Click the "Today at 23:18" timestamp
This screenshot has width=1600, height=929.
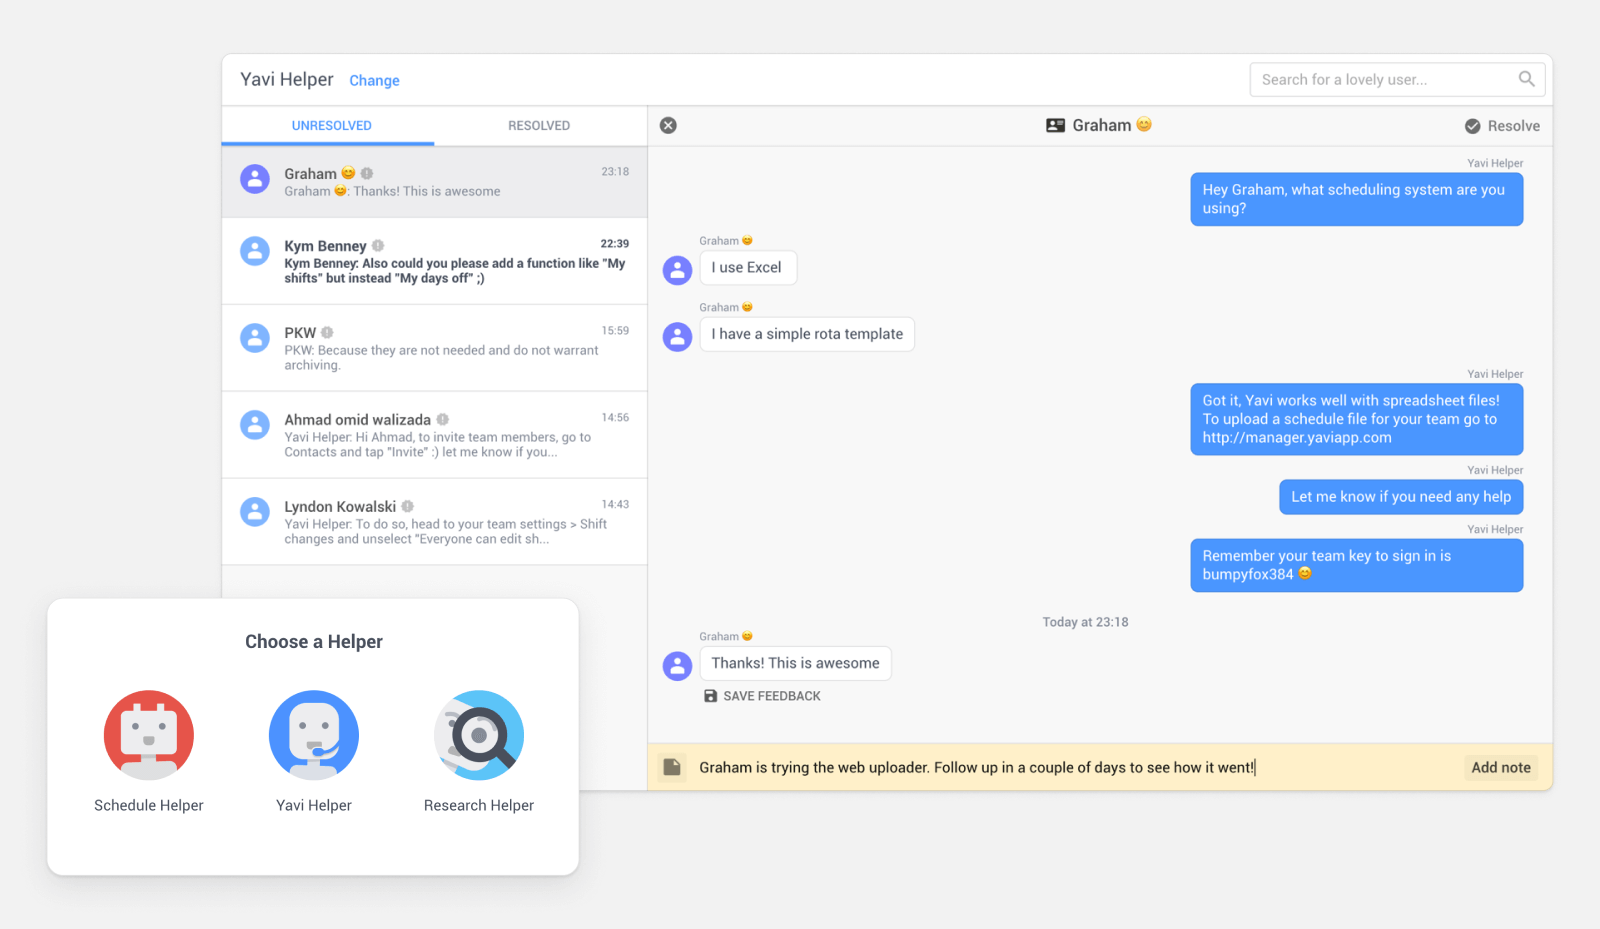pos(1085,622)
